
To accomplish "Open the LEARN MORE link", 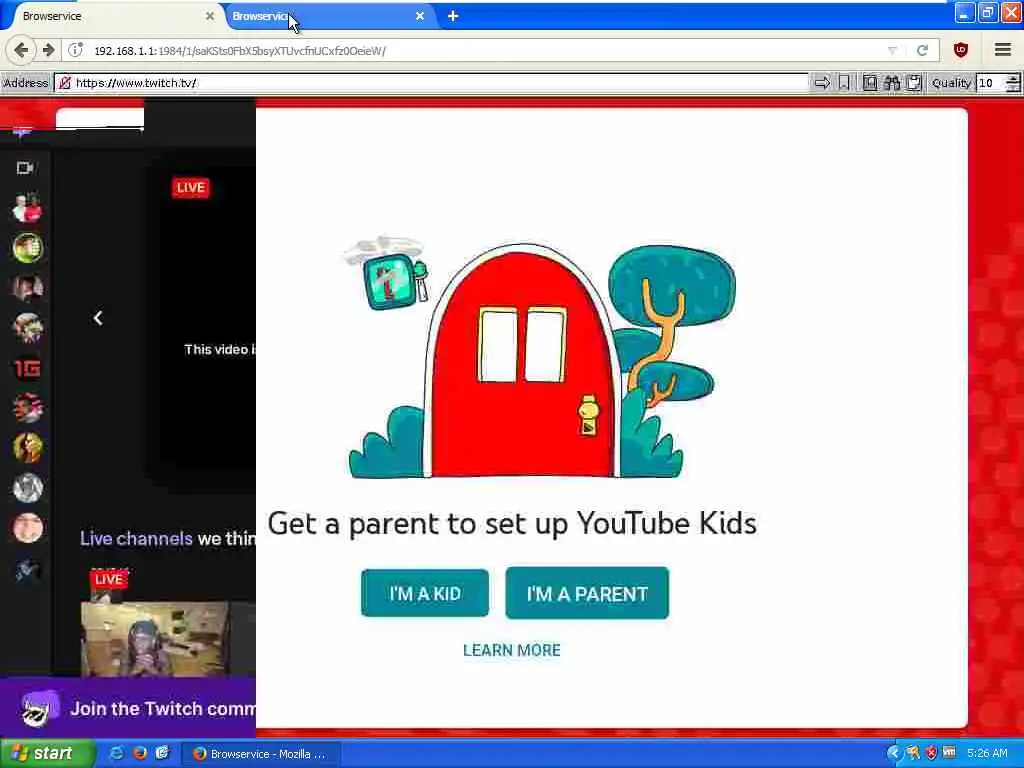I will point(511,650).
